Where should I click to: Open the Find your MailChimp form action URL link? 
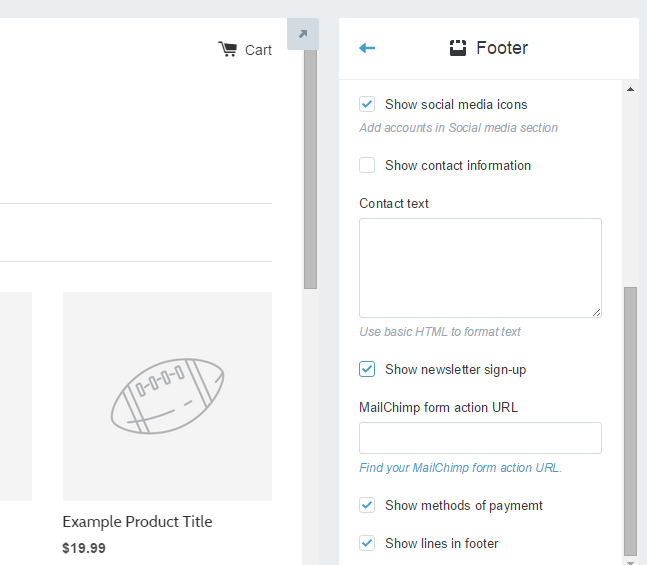(x=460, y=468)
